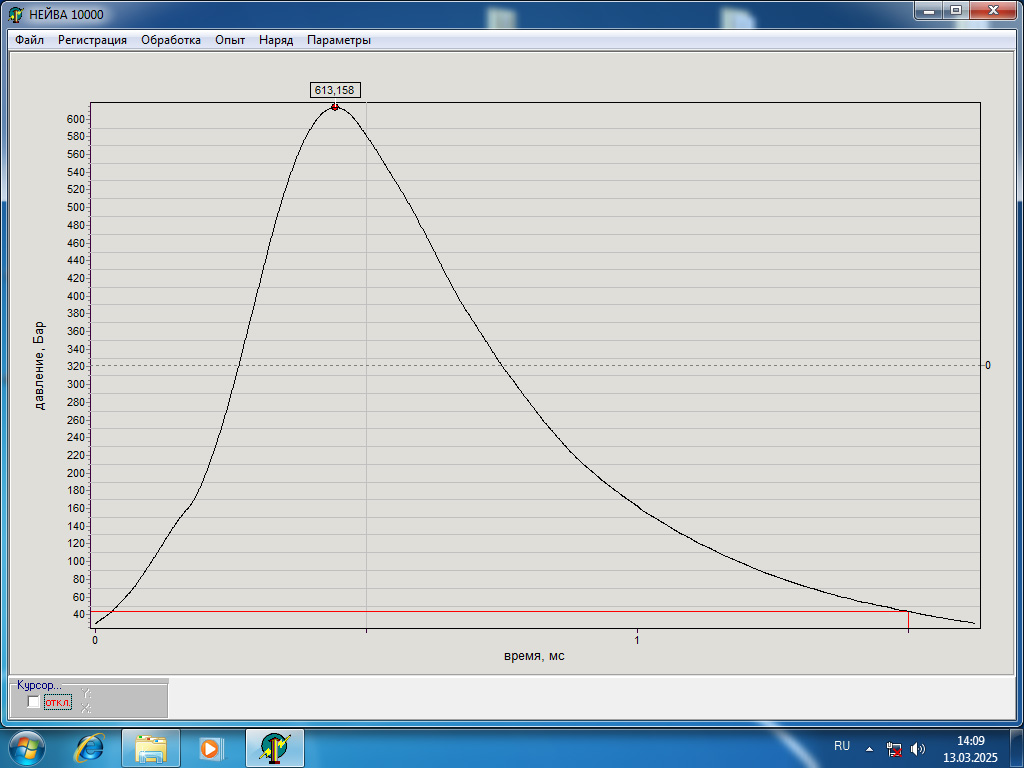Open the Наряд menu
The image size is (1029, 774).
tap(276, 40)
